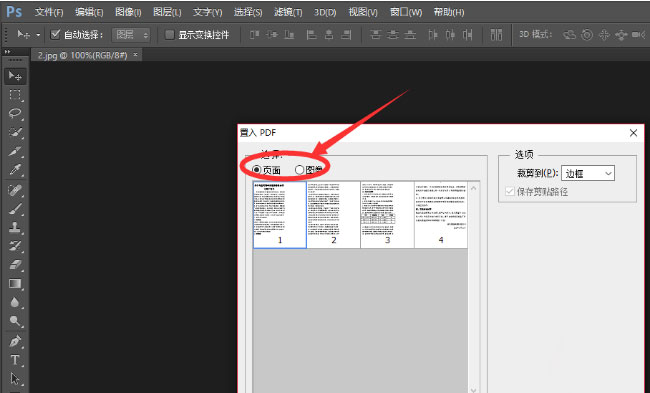Image resolution: width=650 pixels, height=393 pixels.
Task: Click distribute bottom edges icon
Action: pyautogui.click(x=410, y=35)
